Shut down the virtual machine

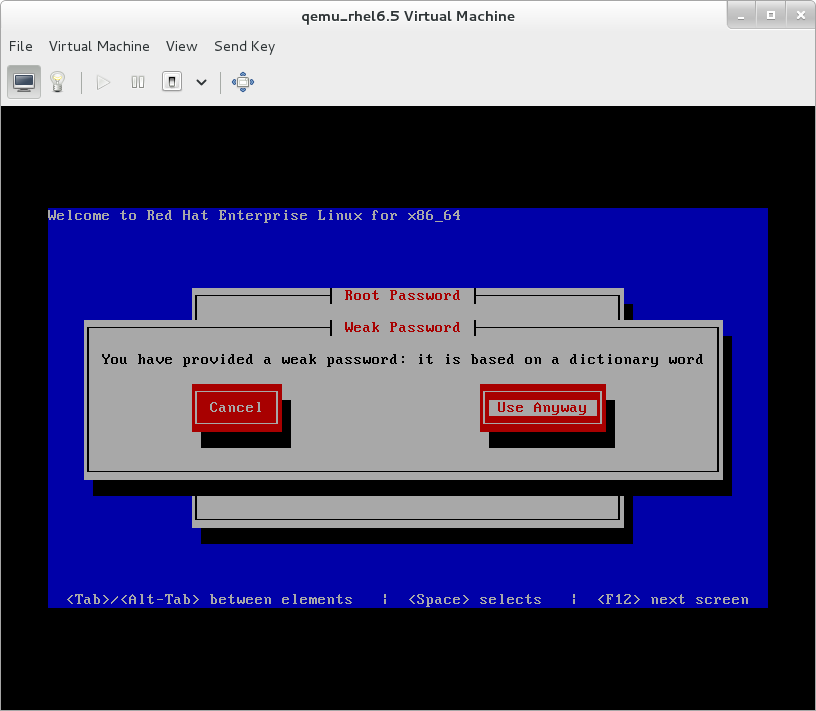click(172, 82)
